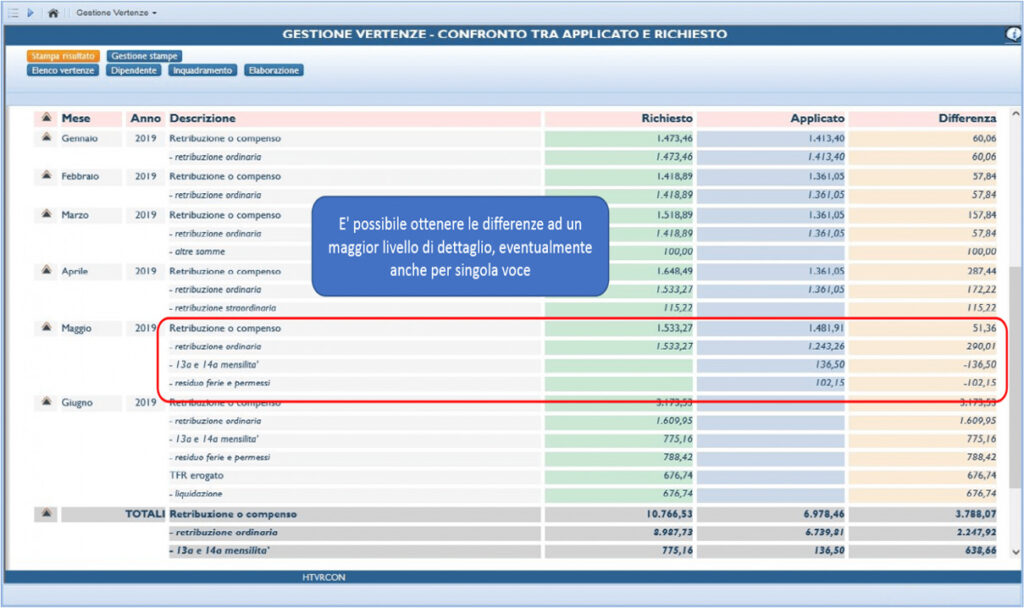Image resolution: width=1024 pixels, height=608 pixels.
Task: Collapse the Marzo 2019 row
Action: coord(46,214)
